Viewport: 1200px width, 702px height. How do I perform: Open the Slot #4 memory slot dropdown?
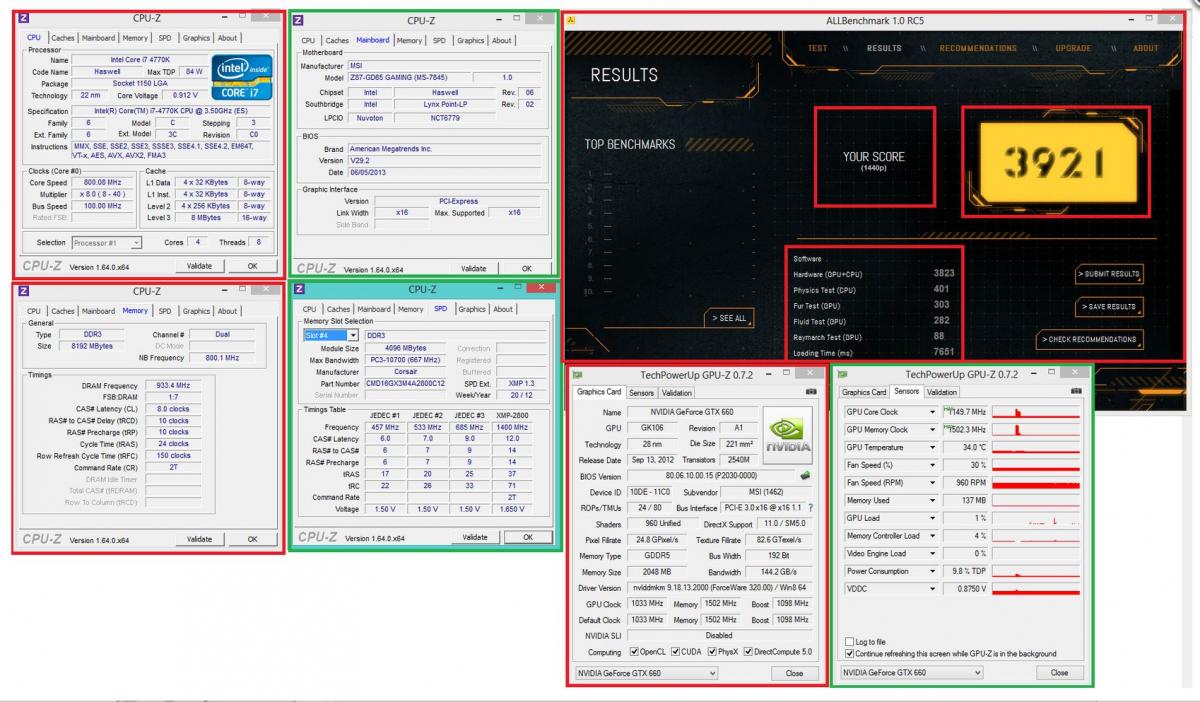click(x=330, y=335)
